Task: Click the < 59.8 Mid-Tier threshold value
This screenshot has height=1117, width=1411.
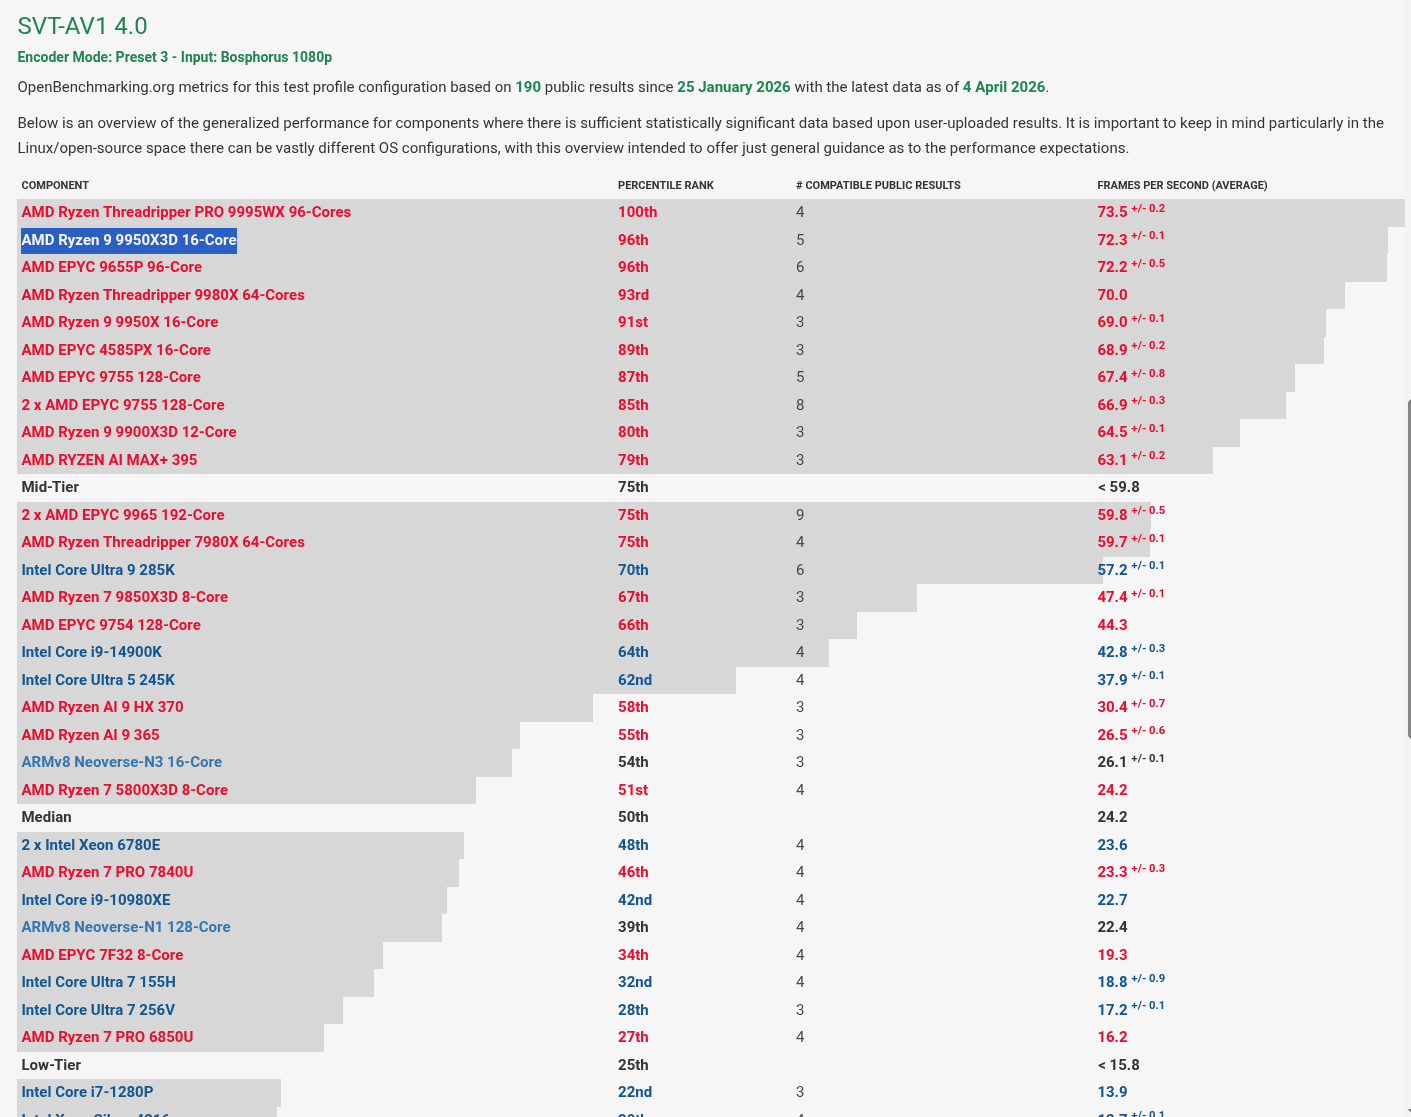Action: pyautogui.click(x=1118, y=487)
